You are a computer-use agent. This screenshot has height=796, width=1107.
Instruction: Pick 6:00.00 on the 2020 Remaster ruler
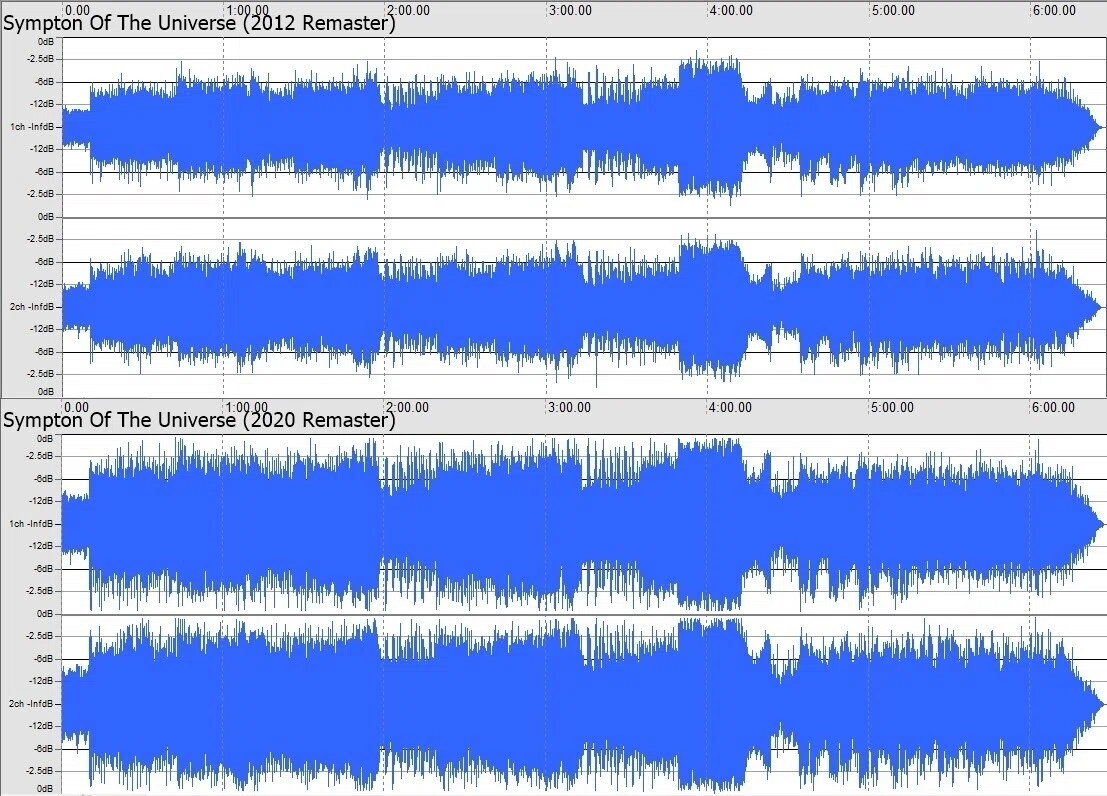coord(1054,407)
